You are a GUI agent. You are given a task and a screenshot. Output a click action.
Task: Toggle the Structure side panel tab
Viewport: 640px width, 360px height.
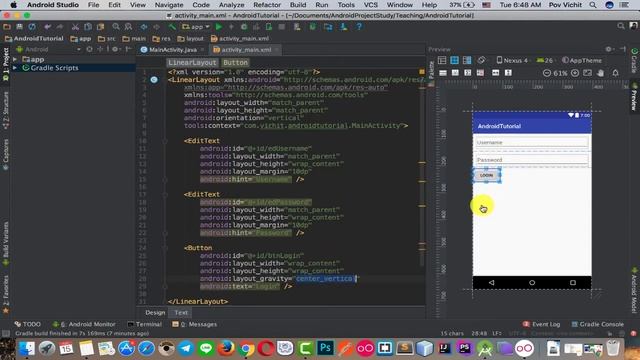(6, 110)
